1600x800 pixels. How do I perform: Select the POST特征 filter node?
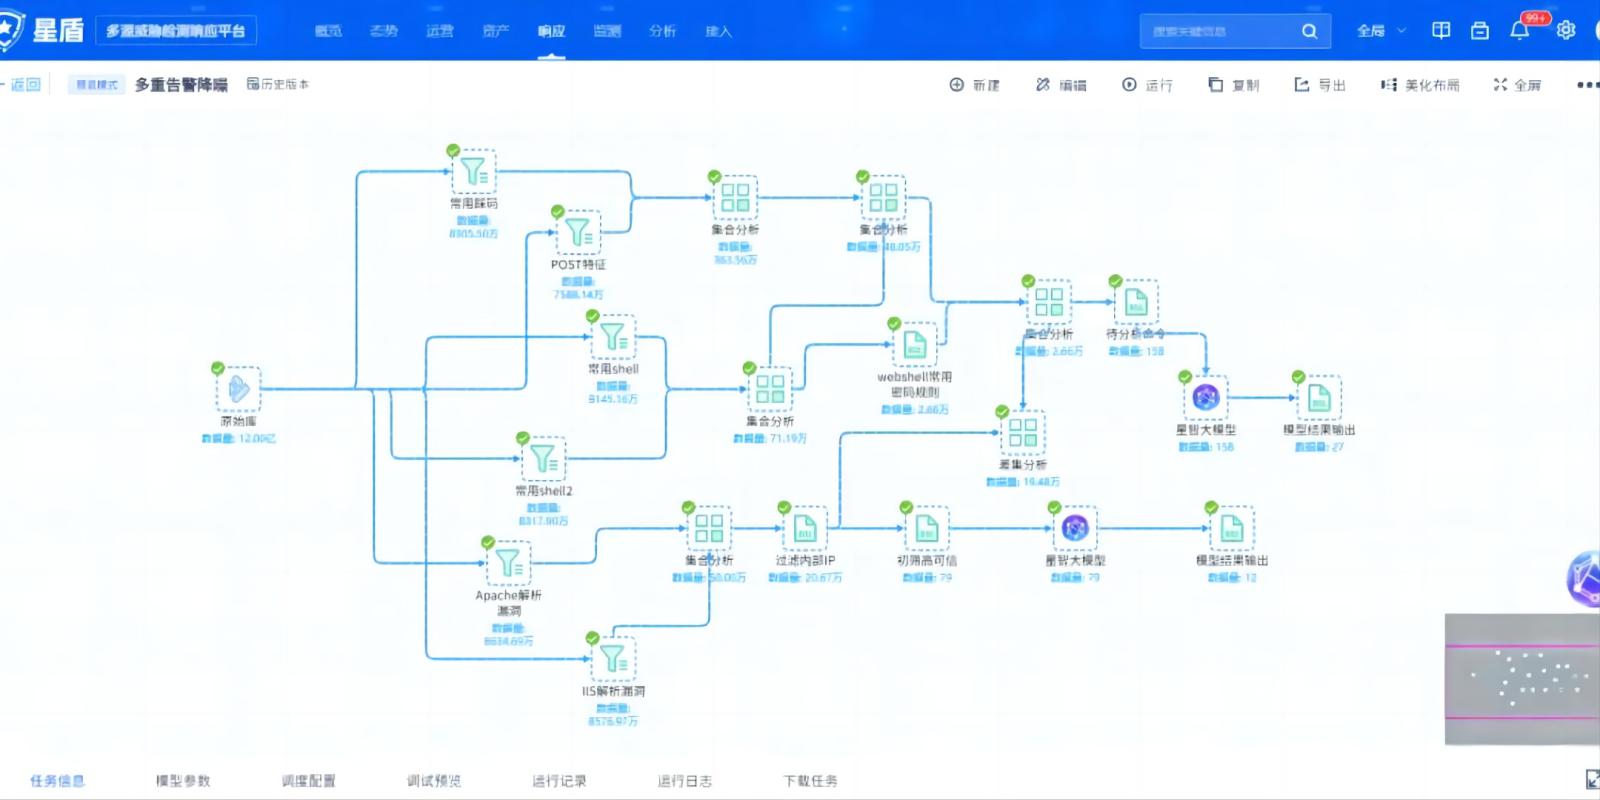tap(578, 233)
